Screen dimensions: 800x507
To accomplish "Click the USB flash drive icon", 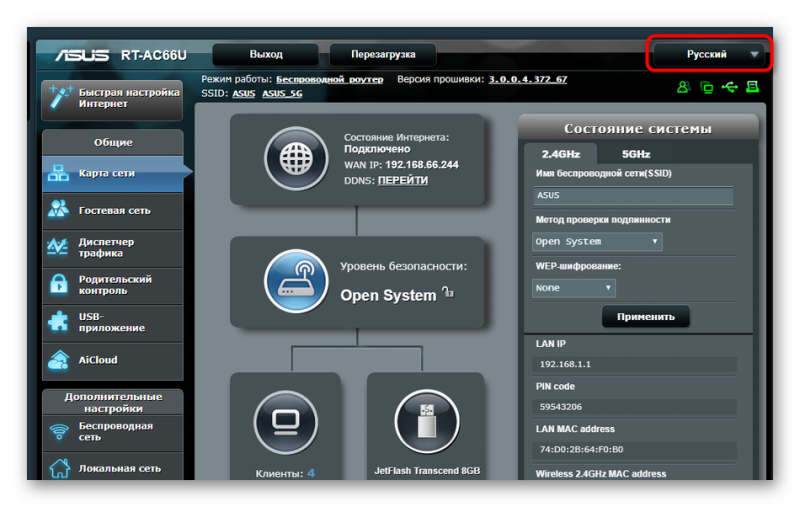I will point(427,421).
